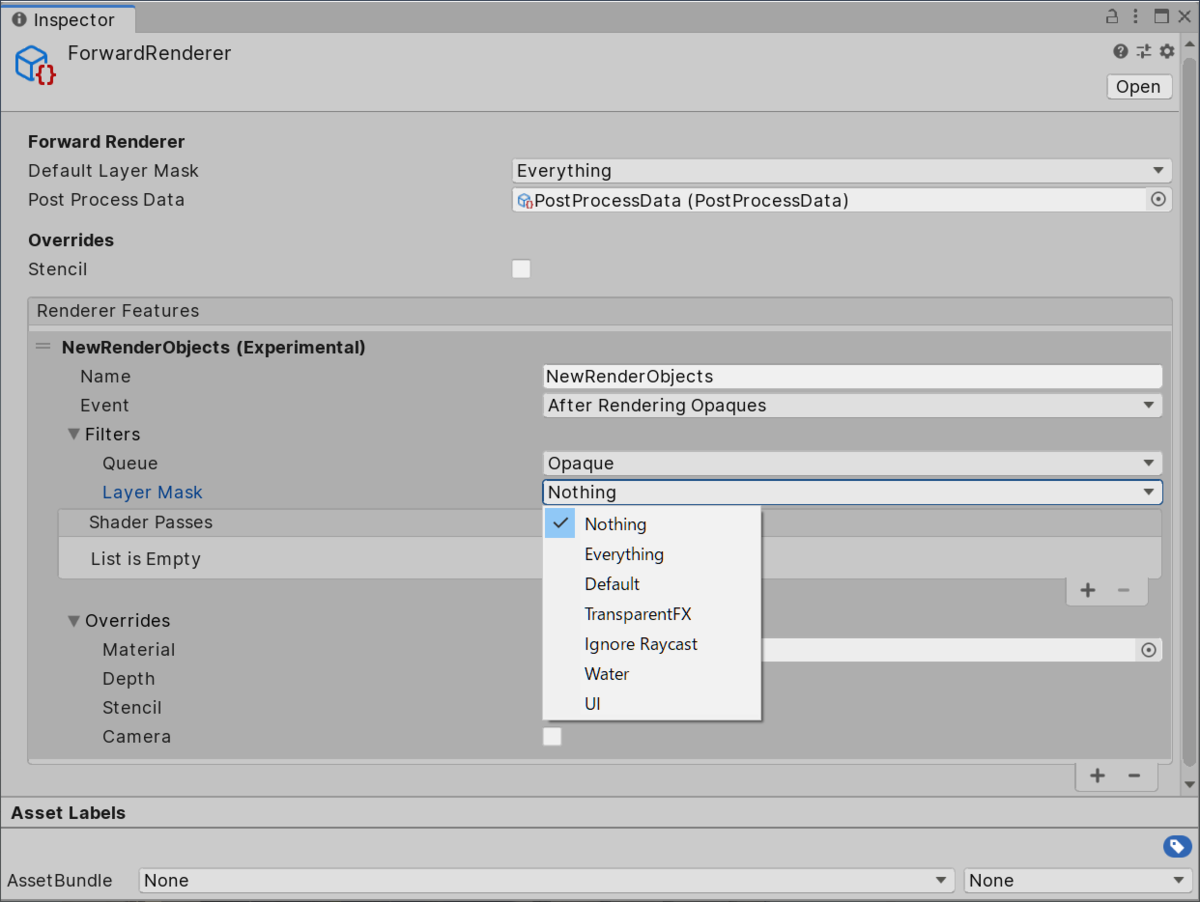Click the Name input field

pyautogui.click(x=853, y=376)
